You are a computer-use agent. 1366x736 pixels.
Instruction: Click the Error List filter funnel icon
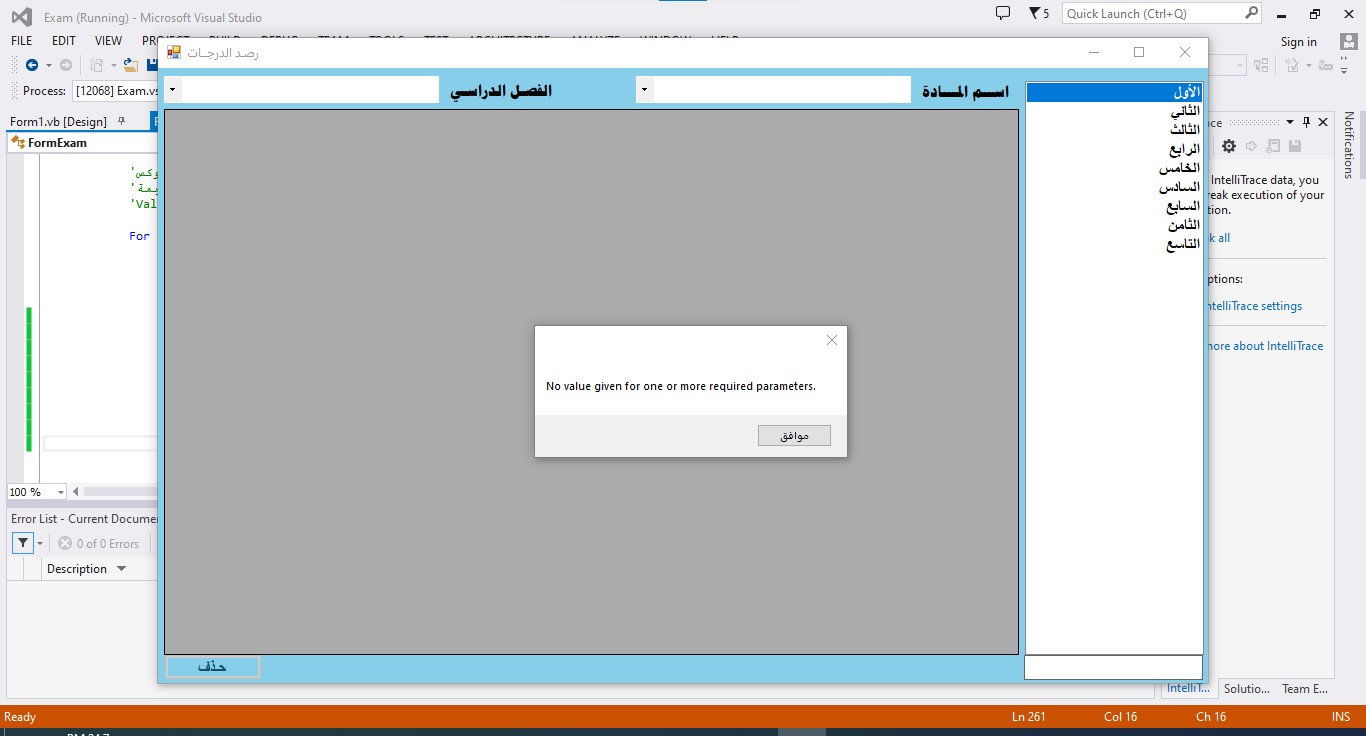(22, 544)
